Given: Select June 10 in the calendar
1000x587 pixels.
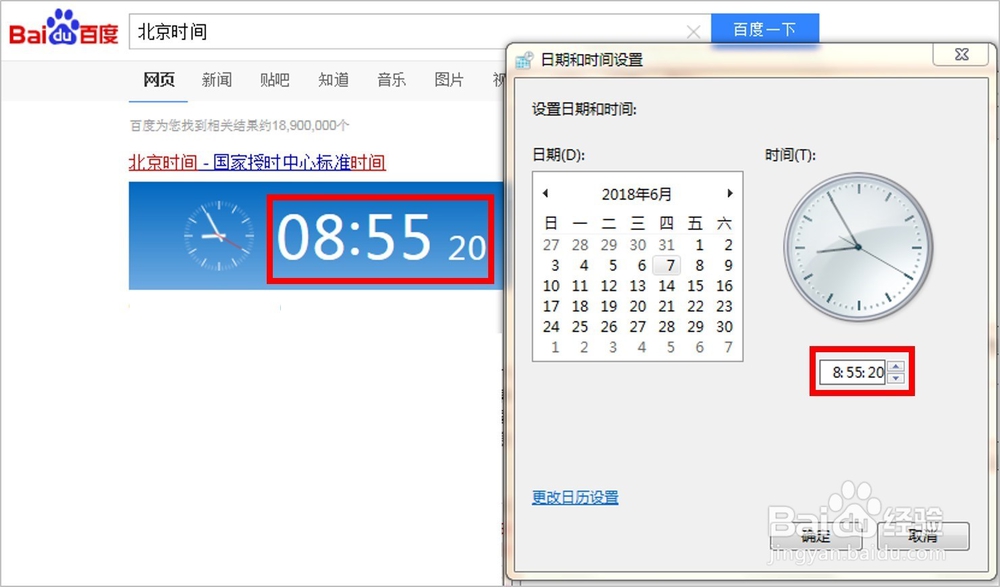Looking at the screenshot, I should click(x=551, y=286).
